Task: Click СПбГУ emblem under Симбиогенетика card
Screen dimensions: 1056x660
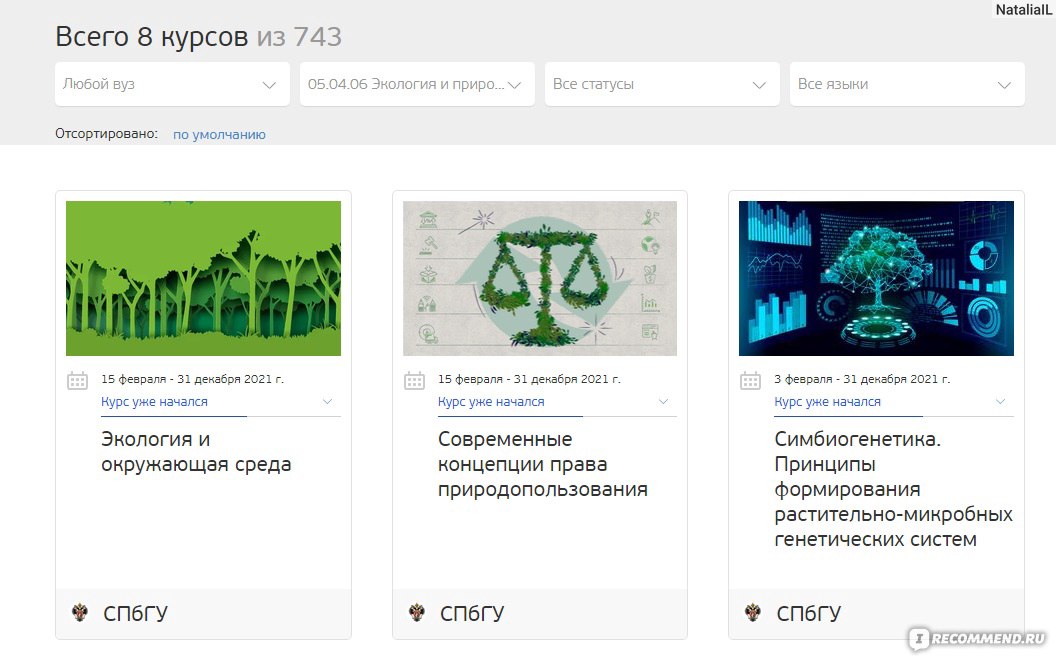Action: point(753,613)
